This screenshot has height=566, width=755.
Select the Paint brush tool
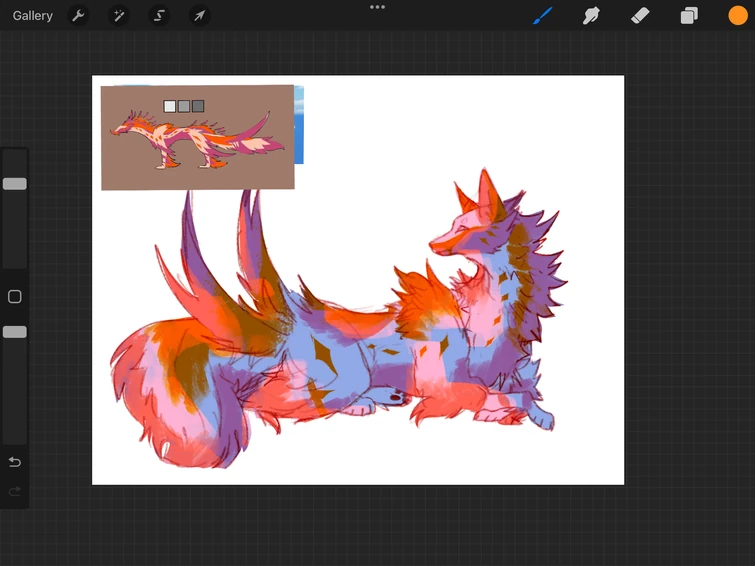[x=543, y=16]
